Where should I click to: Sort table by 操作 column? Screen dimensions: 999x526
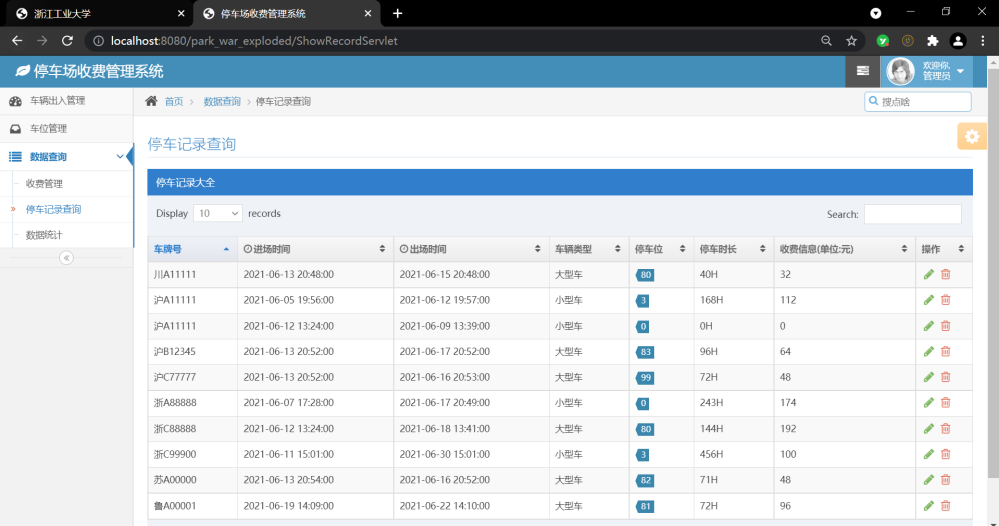click(x=944, y=249)
